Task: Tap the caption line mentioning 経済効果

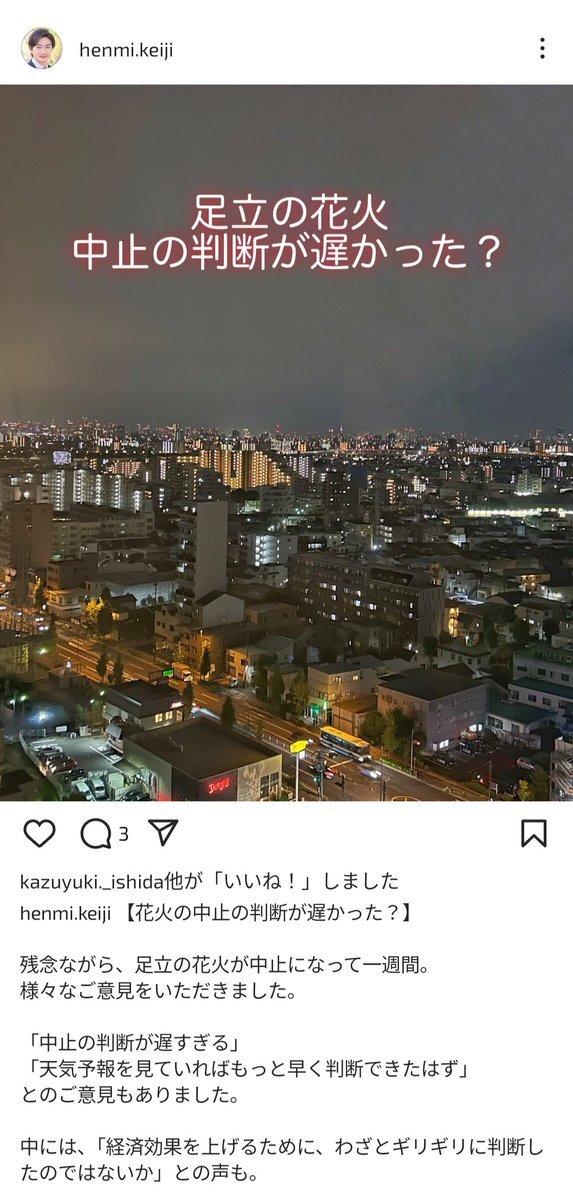Action: [x=282, y=1148]
